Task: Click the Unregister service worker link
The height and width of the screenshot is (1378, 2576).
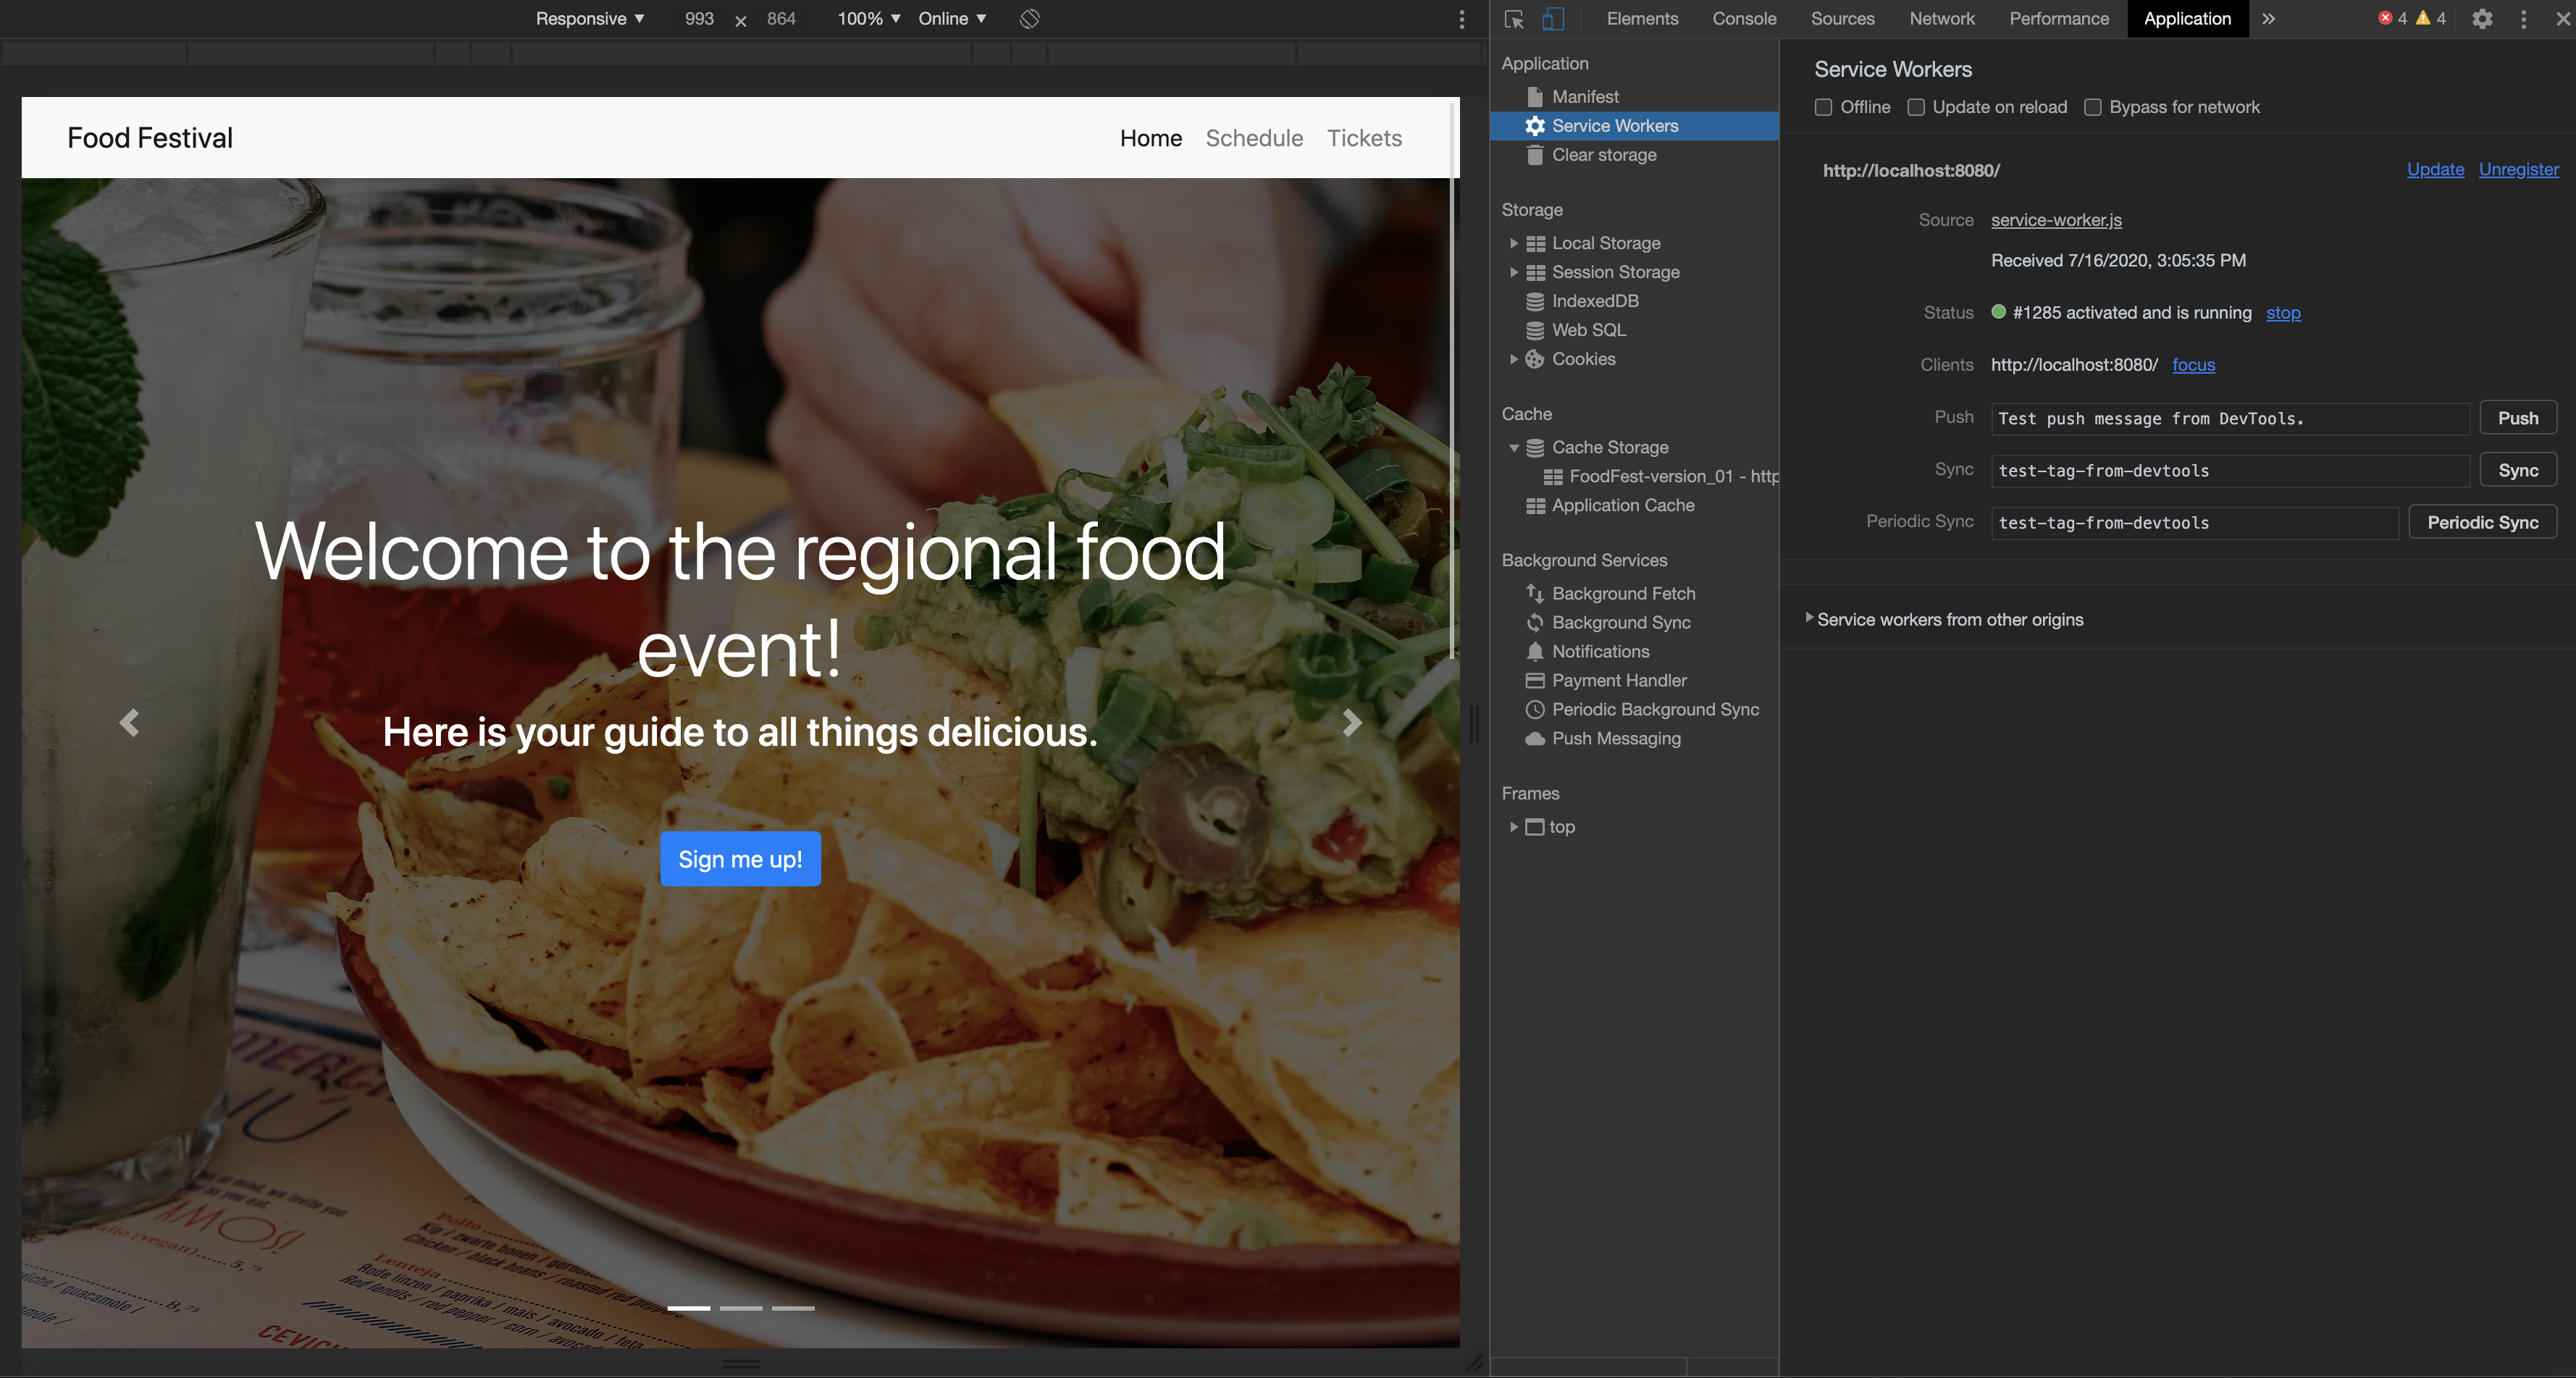Action: (2518, 169)
